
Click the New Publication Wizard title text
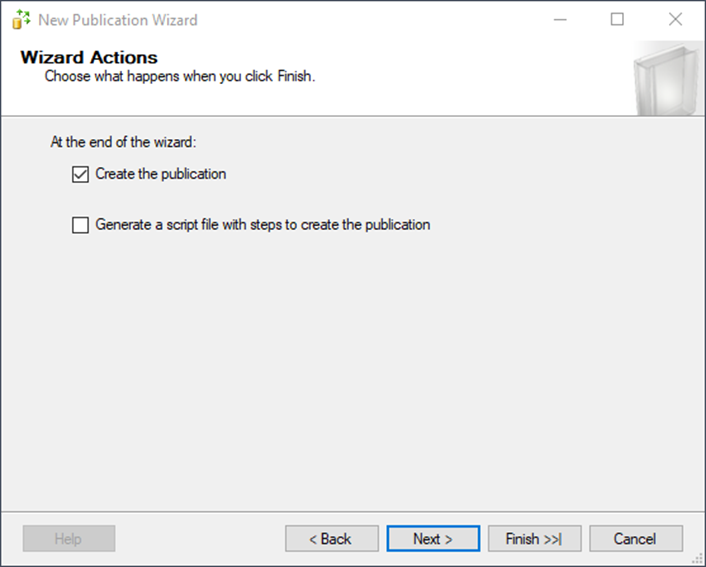pos(118,20)
